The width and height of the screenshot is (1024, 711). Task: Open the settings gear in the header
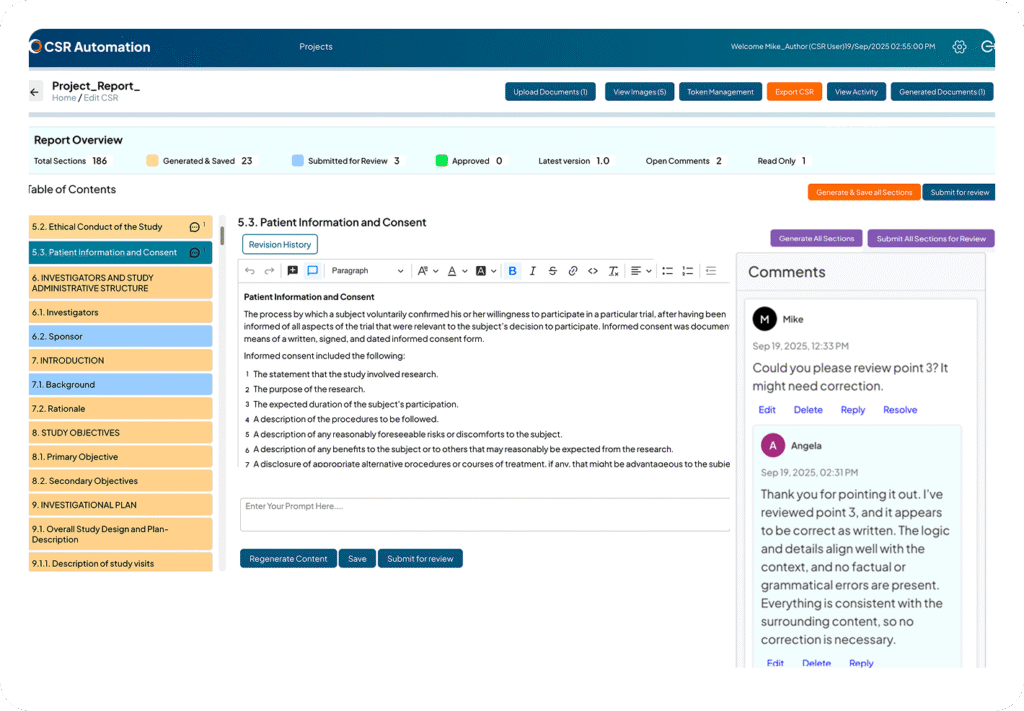959,46
